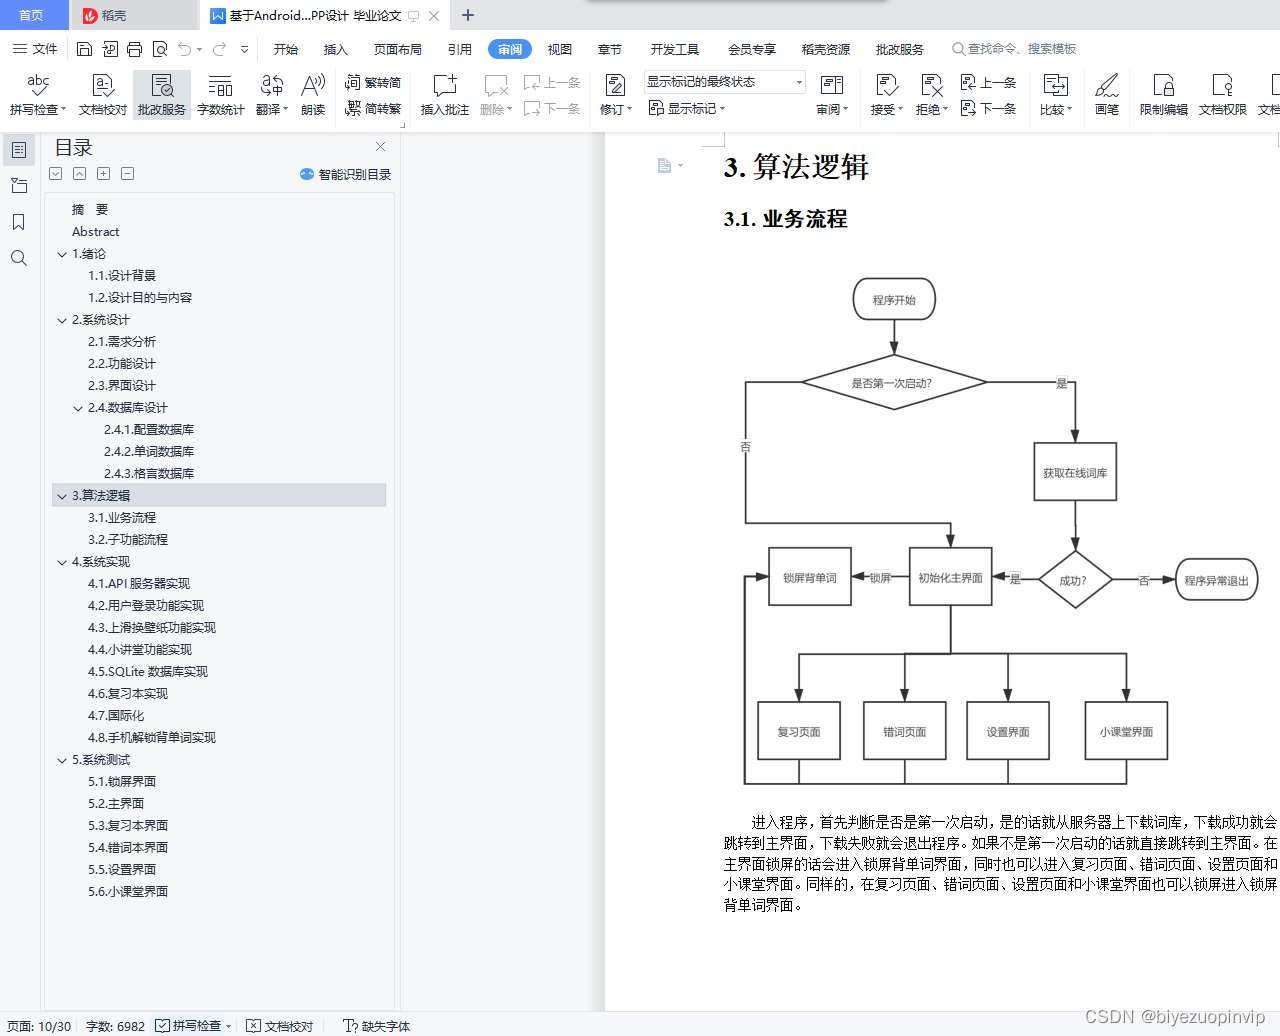1280x1036 pixels.
Task: Collapse the 2.4.数据库设计 outline section
Action: tap(78, 407)
